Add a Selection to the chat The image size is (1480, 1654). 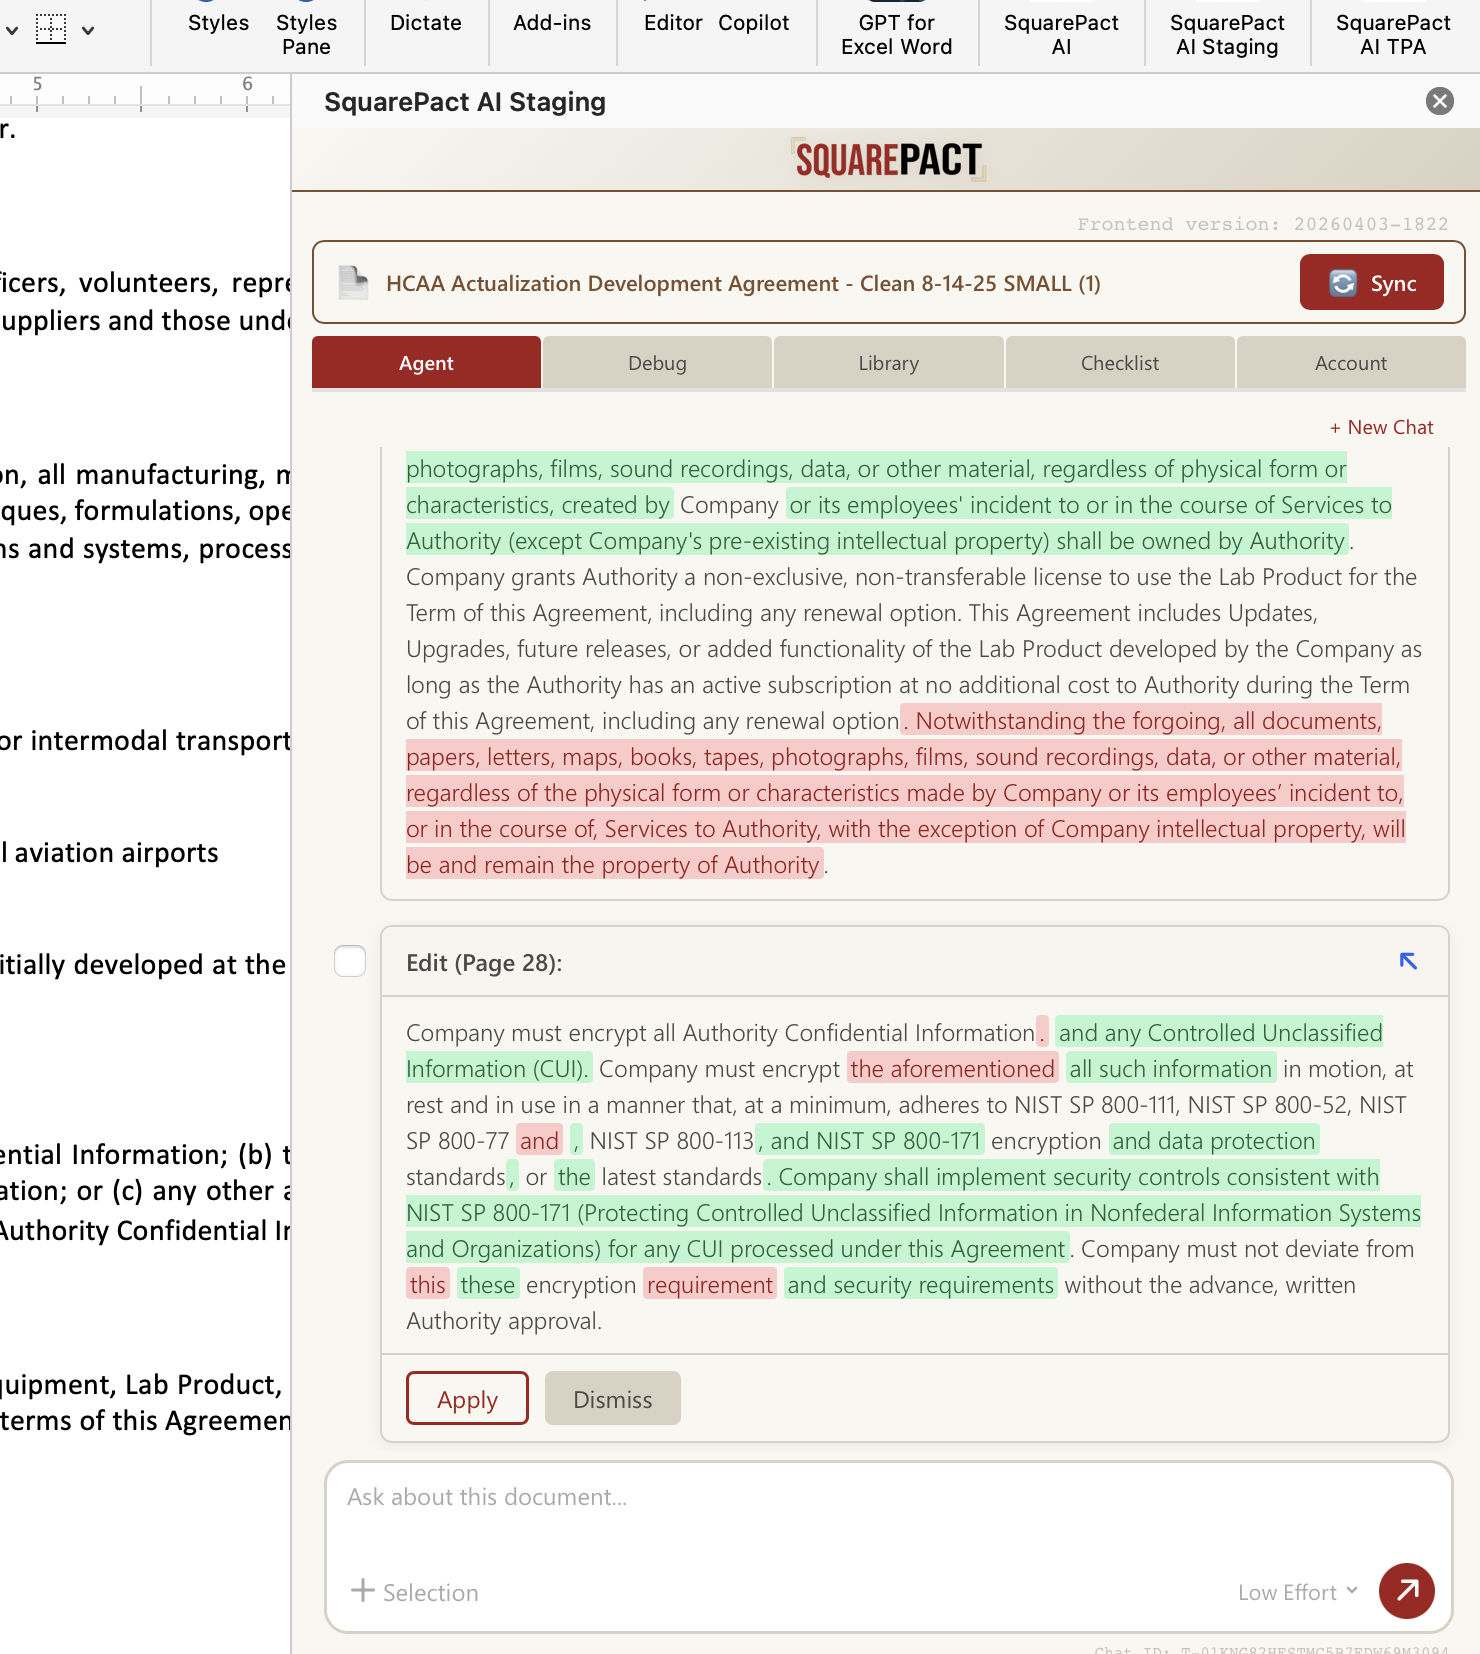(415, 1592)
